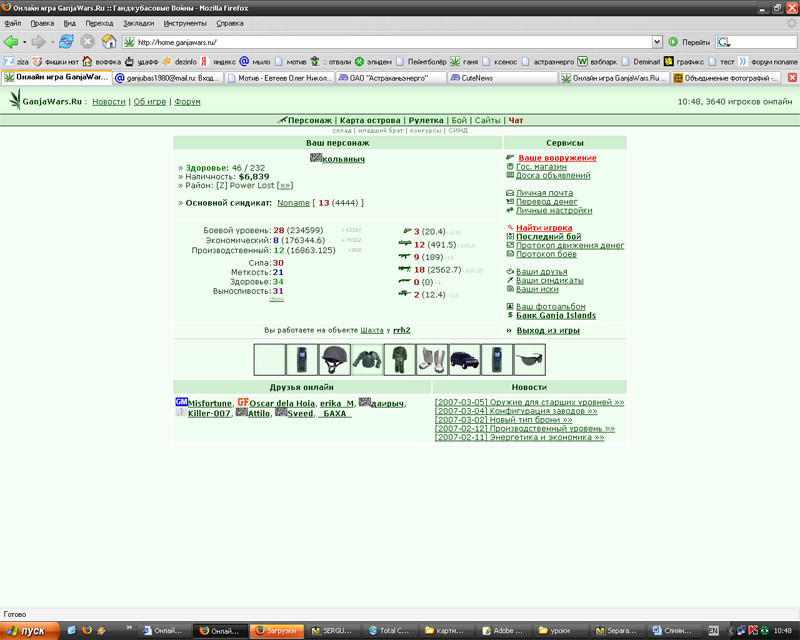Click the pistol skill icon next to 3 (20.4)

click(x=407, y=231)
